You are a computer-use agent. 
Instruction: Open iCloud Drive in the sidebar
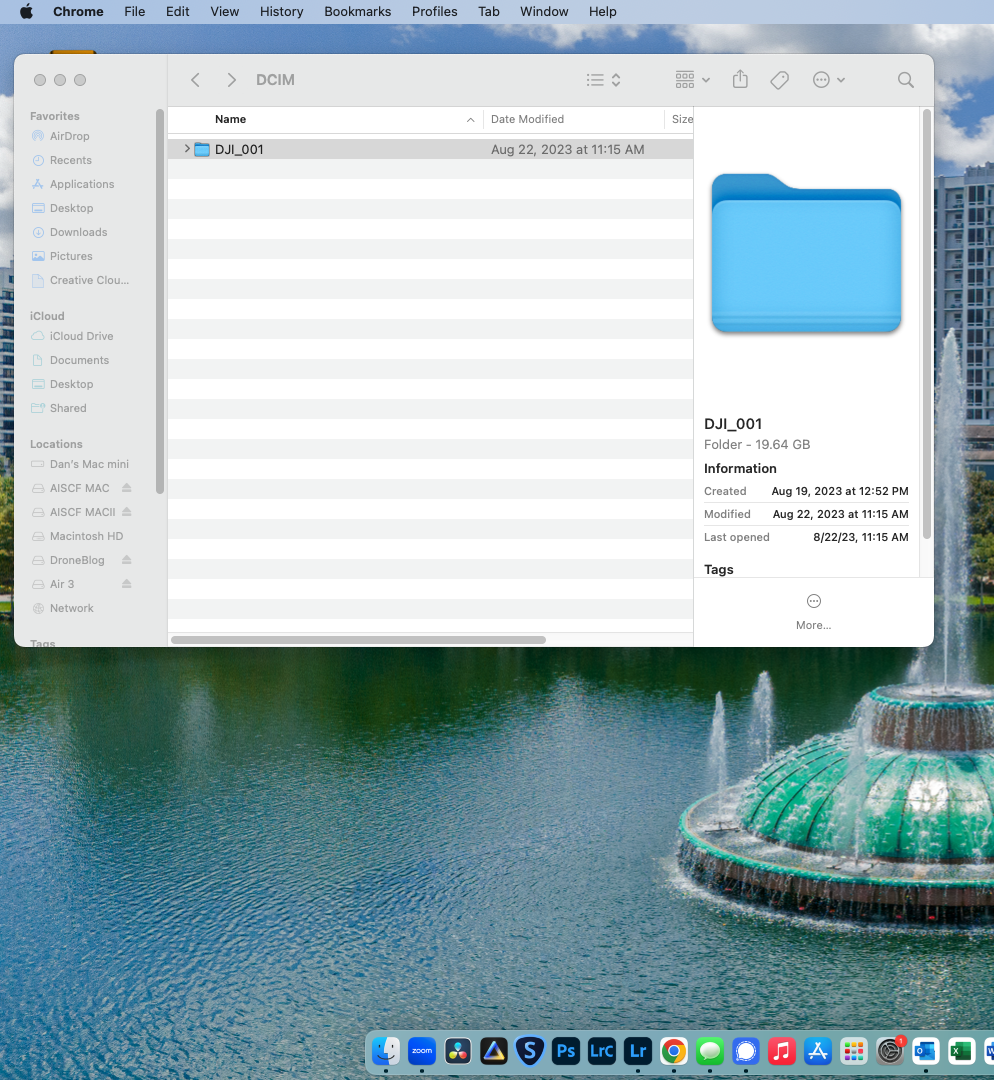click(x=81, y=336)
